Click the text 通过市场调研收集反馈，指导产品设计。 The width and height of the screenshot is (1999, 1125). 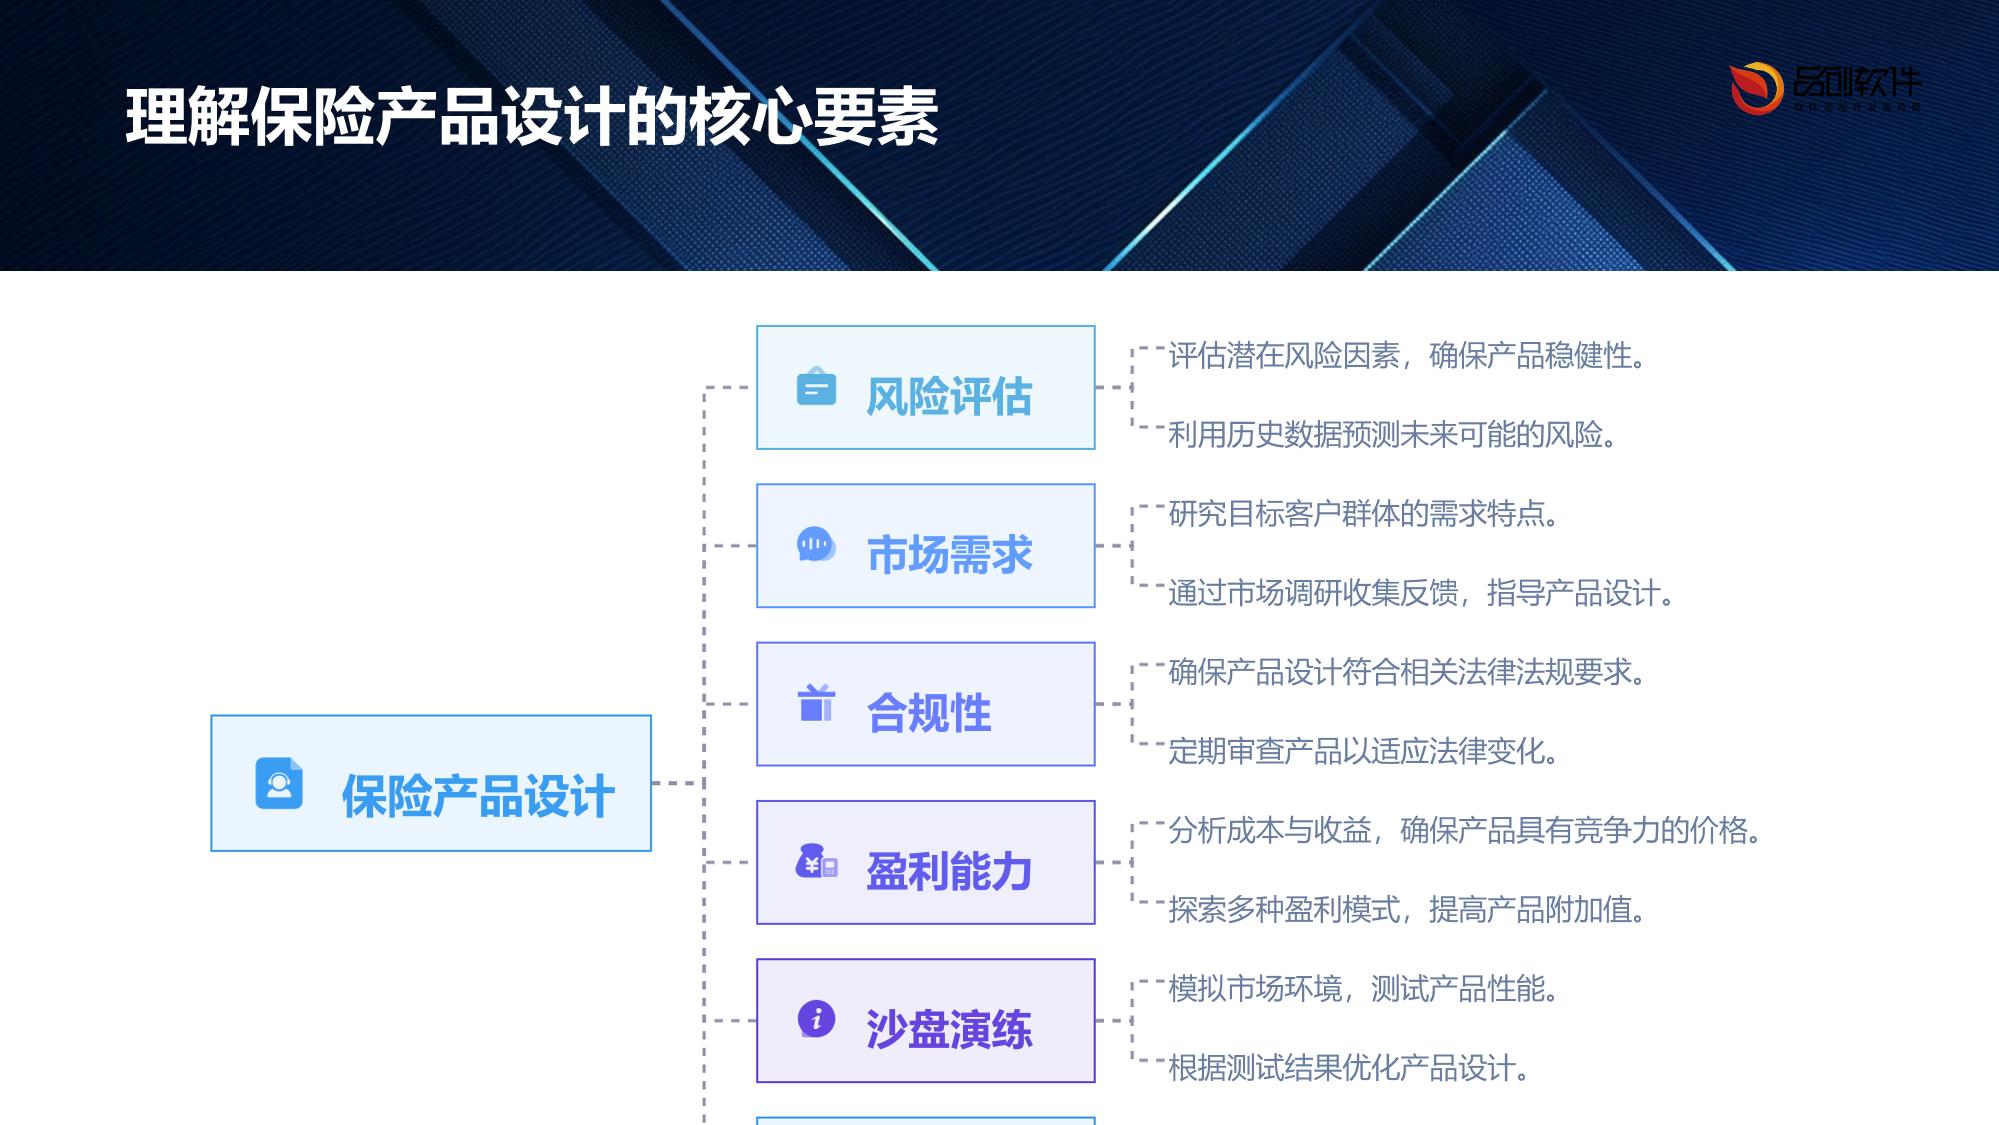pyautogui.click(x=1422, y=593)
